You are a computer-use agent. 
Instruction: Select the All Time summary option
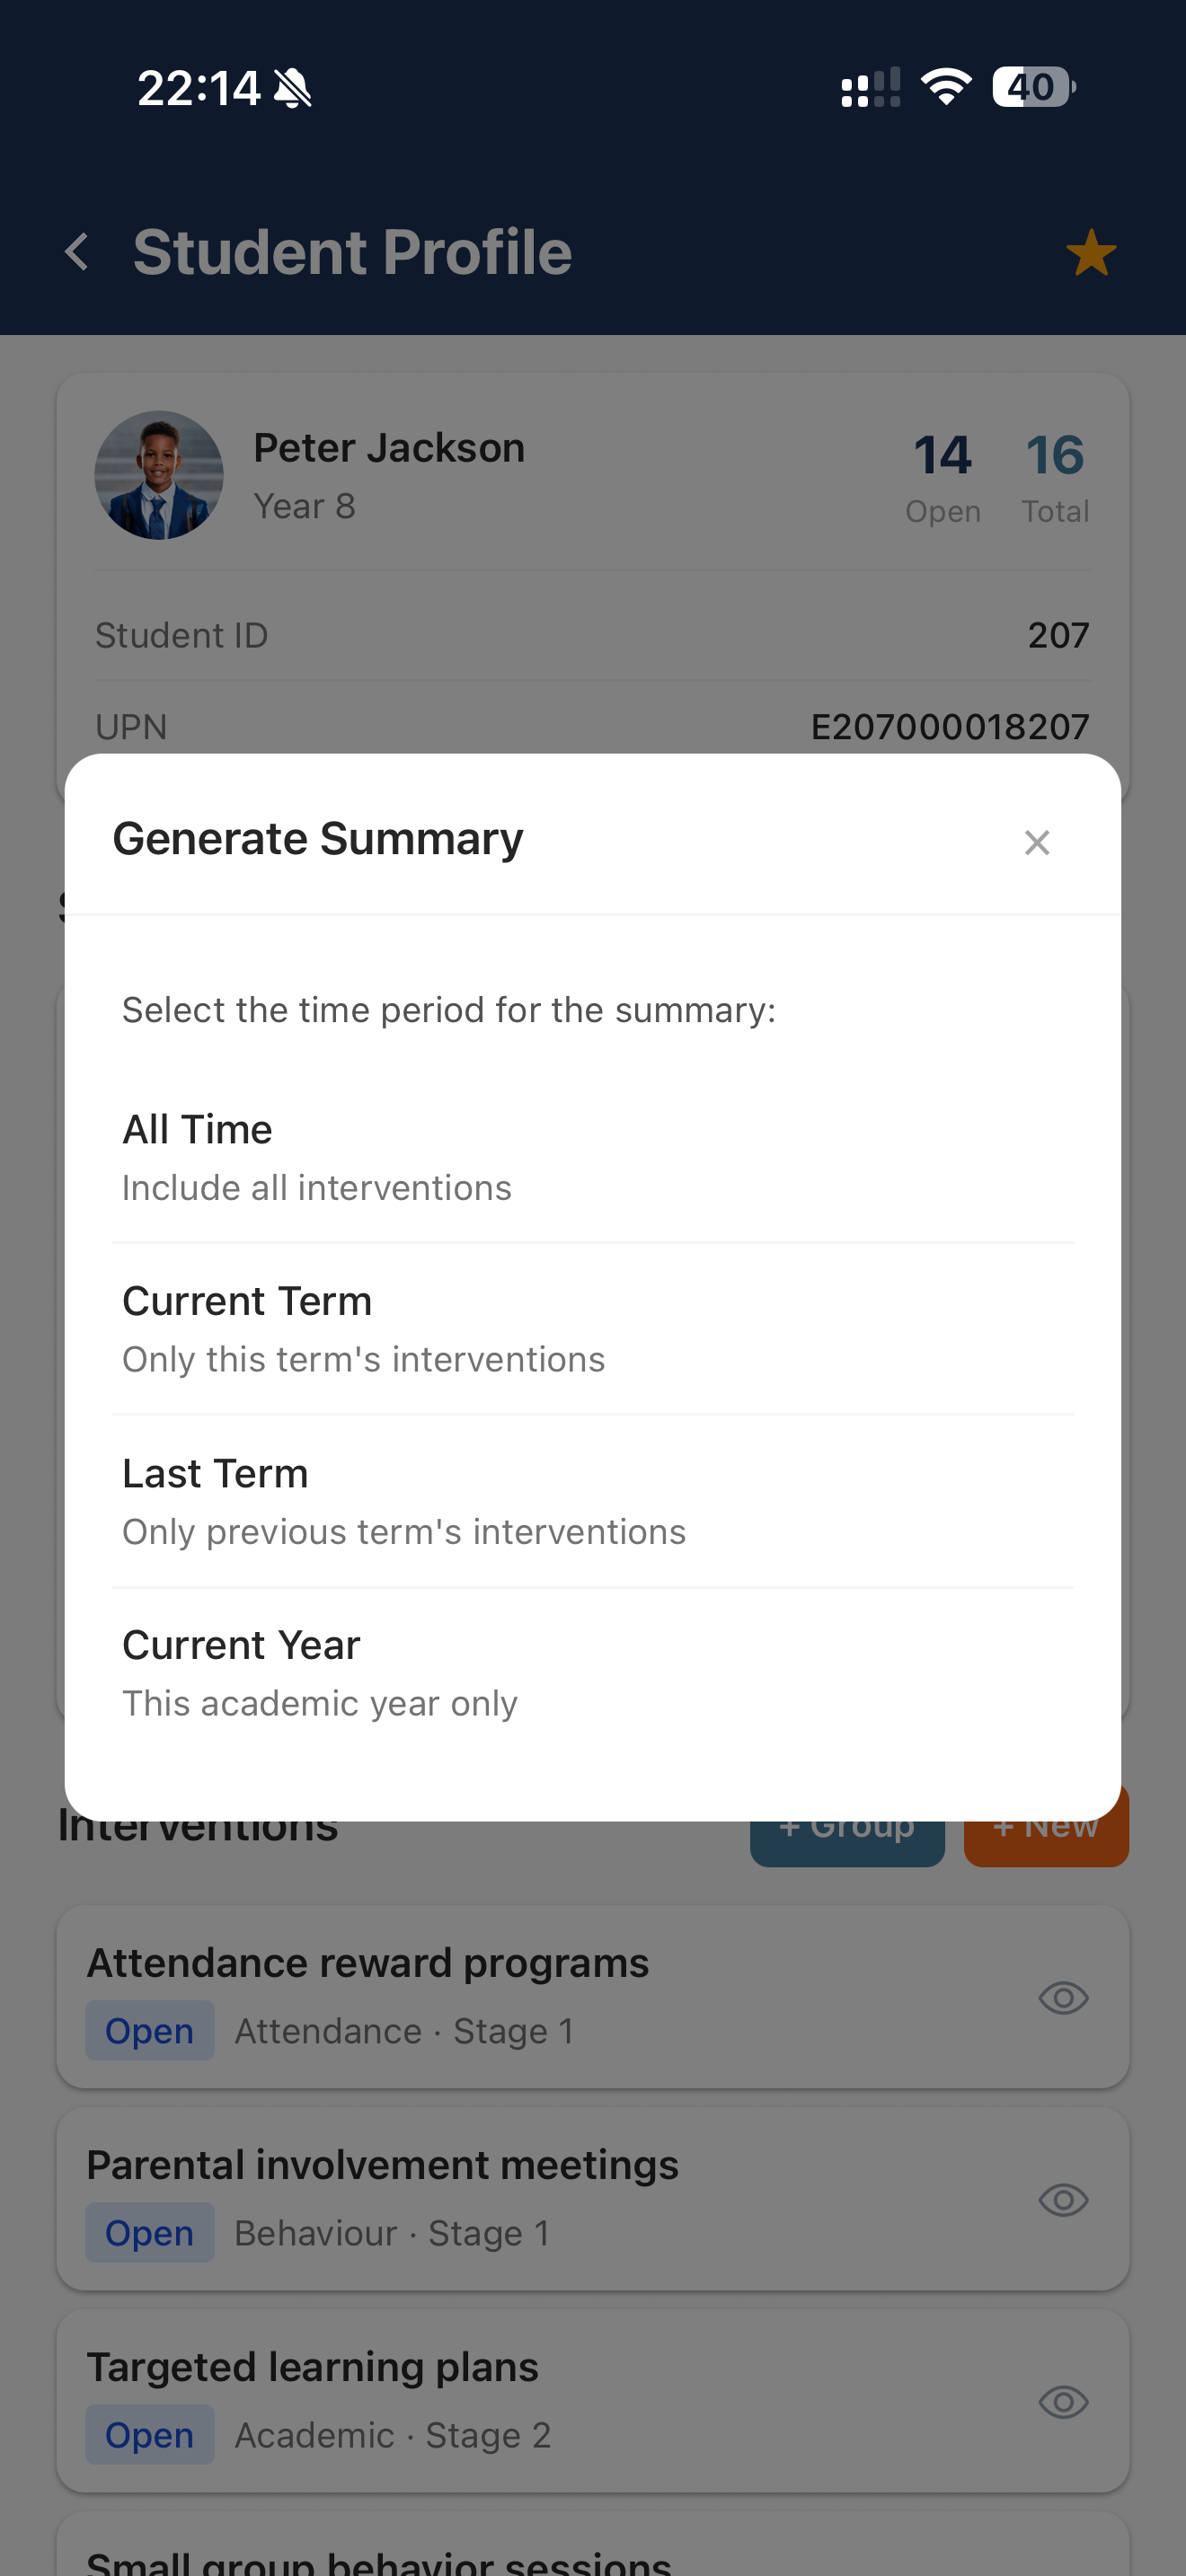[x=592, y=1156]
